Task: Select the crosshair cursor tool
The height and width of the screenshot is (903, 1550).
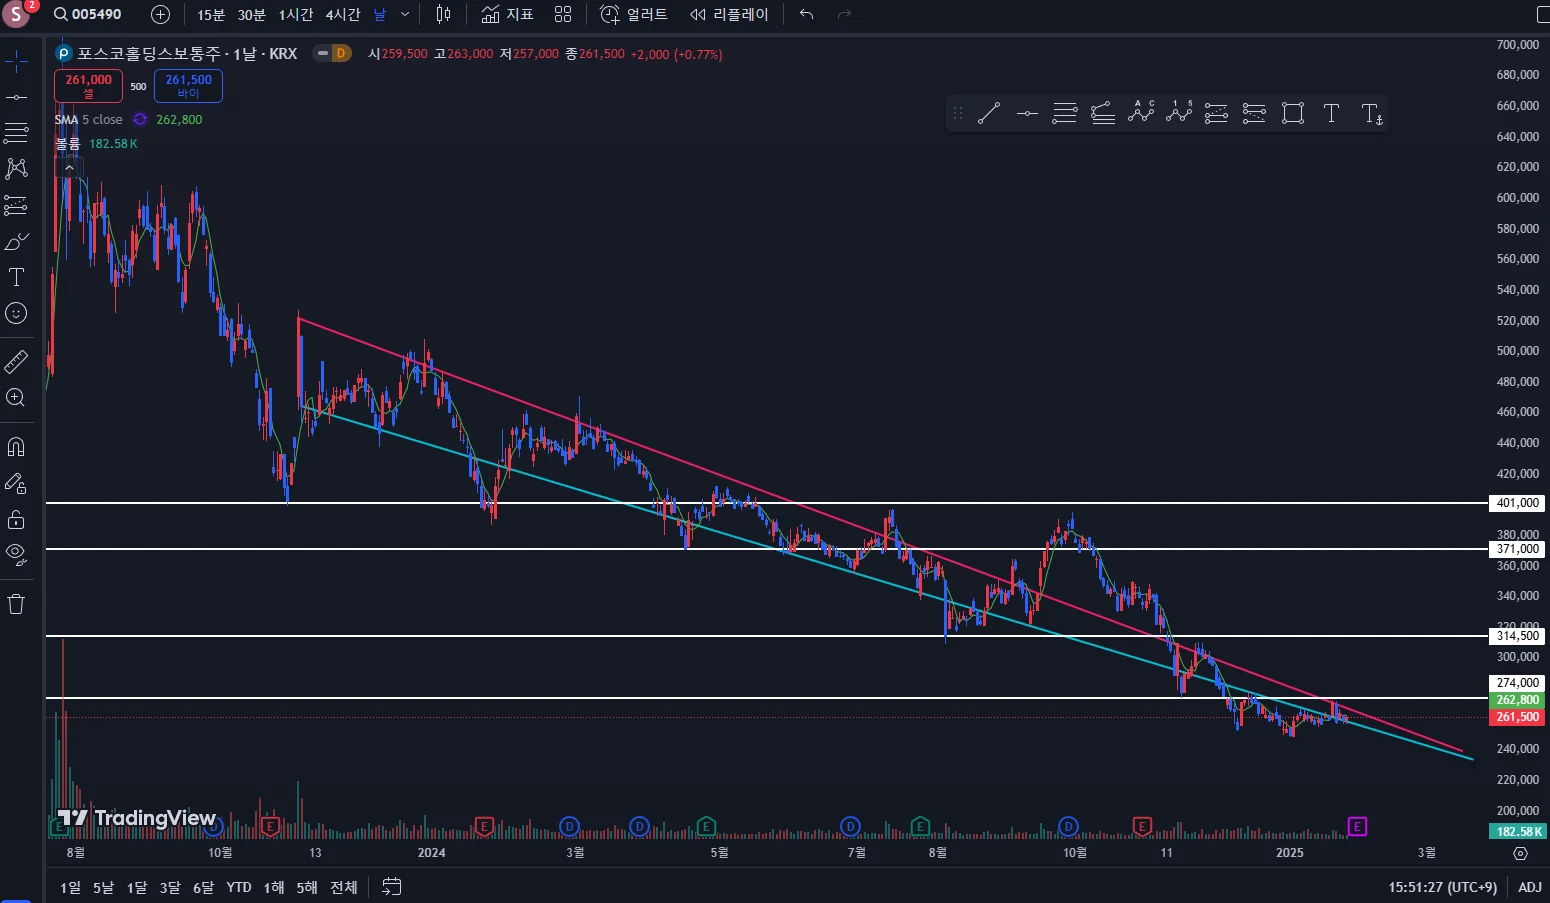Action: (16, 61)
